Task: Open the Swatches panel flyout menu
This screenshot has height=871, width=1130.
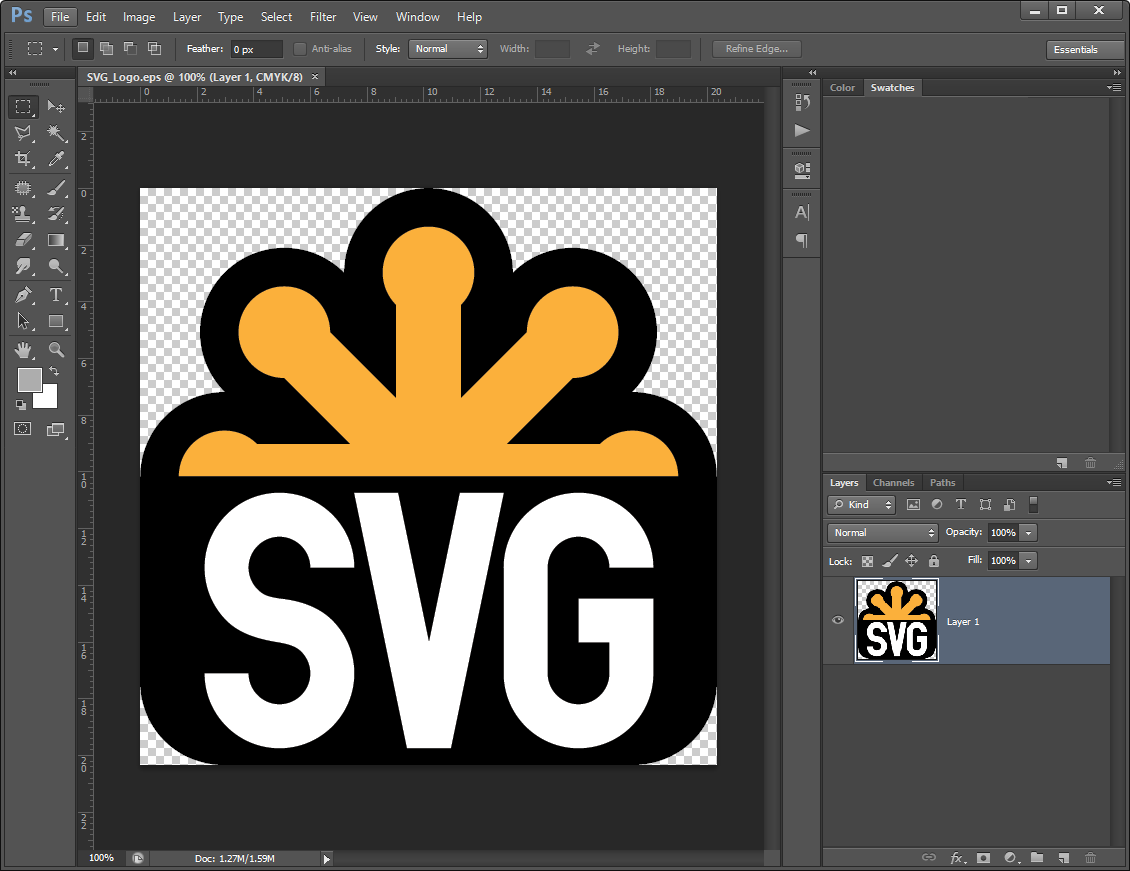Action: coord(1114,87)
